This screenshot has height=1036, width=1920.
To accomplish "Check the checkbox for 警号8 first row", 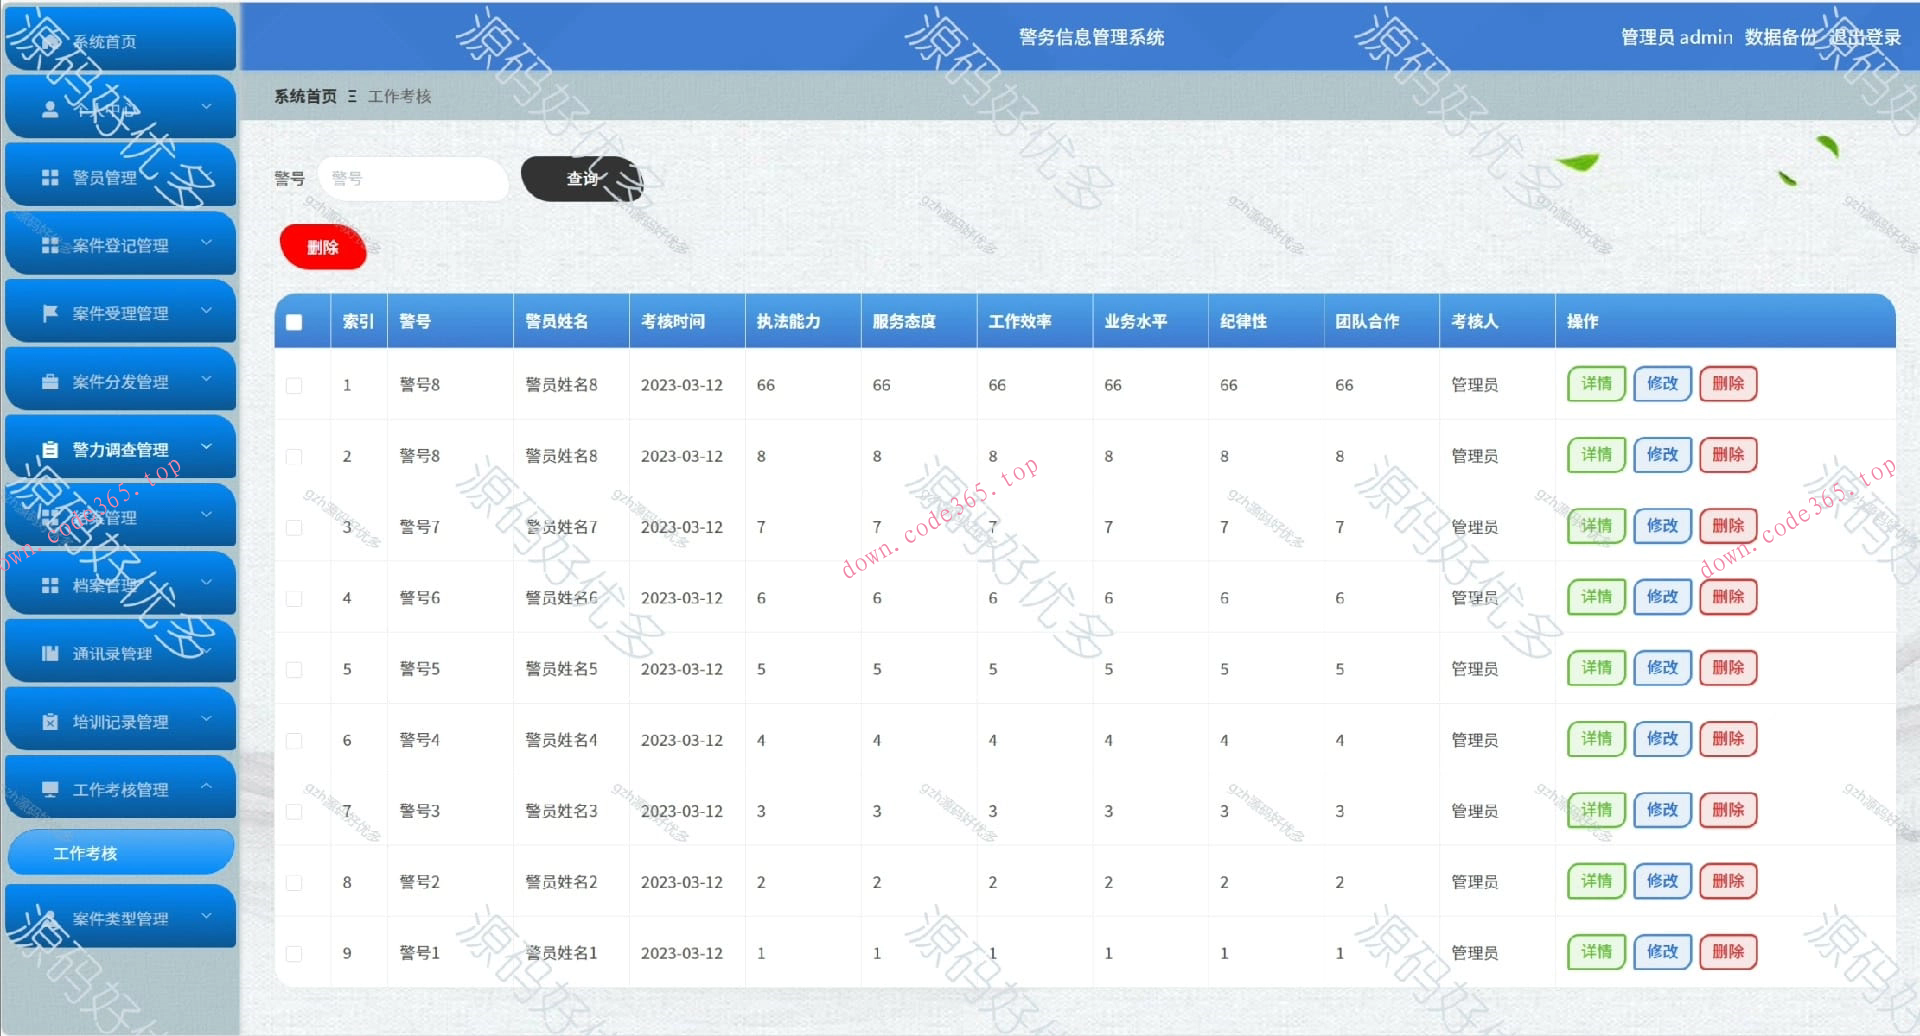I will (293, 384).
